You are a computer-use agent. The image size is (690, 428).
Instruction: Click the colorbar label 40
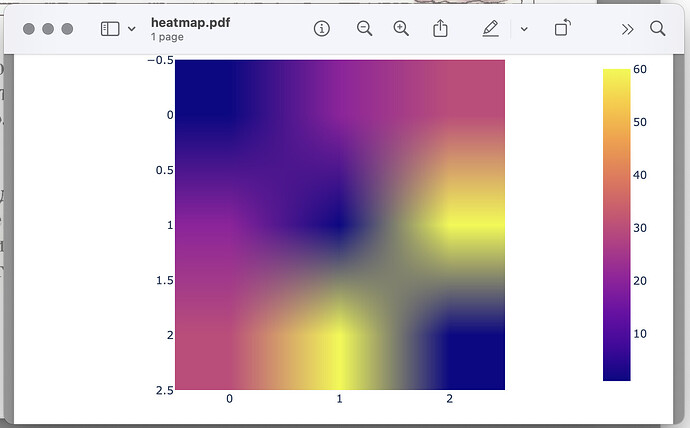coord(640,175)
